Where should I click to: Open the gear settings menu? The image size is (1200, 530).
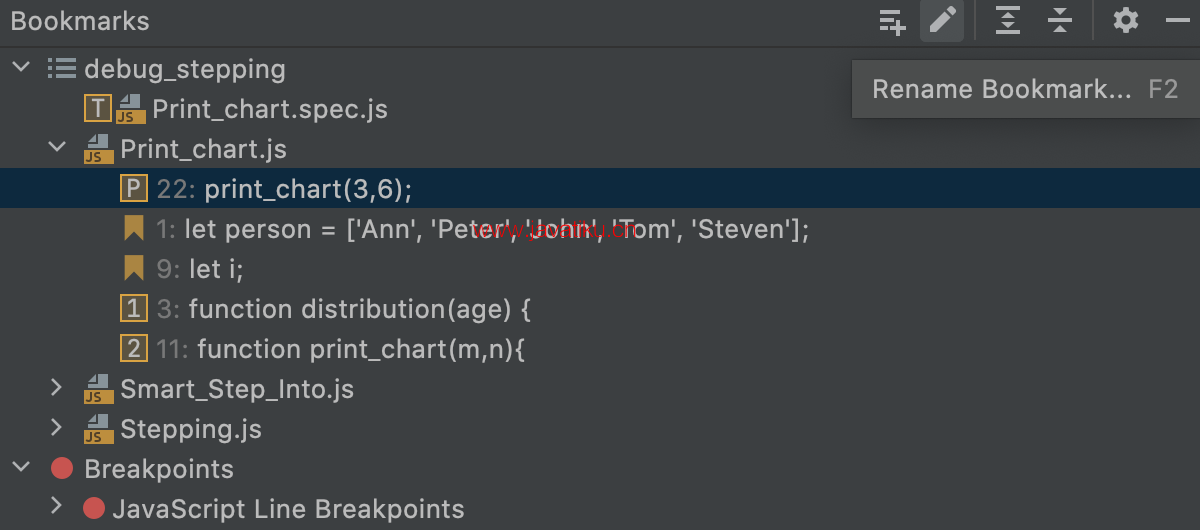click(1126, 21)
